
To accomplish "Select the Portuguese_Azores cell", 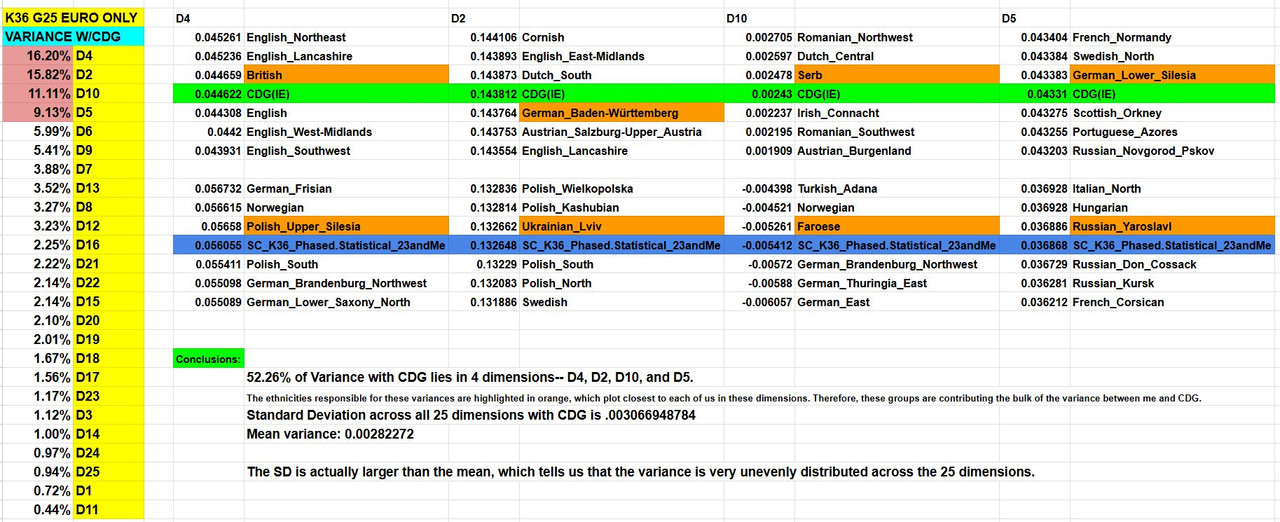I will point(1174,132).
